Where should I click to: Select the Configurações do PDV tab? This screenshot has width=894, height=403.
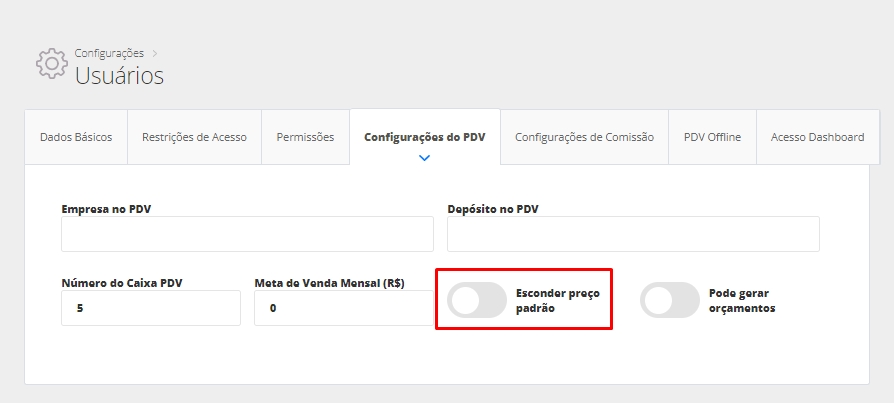pyautogui.click(x=424, y=137)
